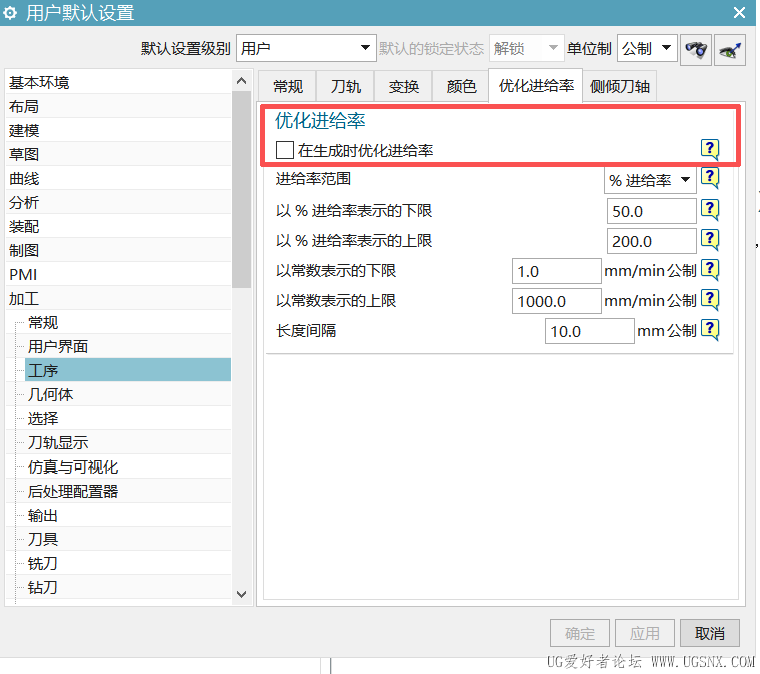This screenshot has width=760, height=674.
Task: Open help for 以 % 进给率表示的上限
Action: point(710,239)
